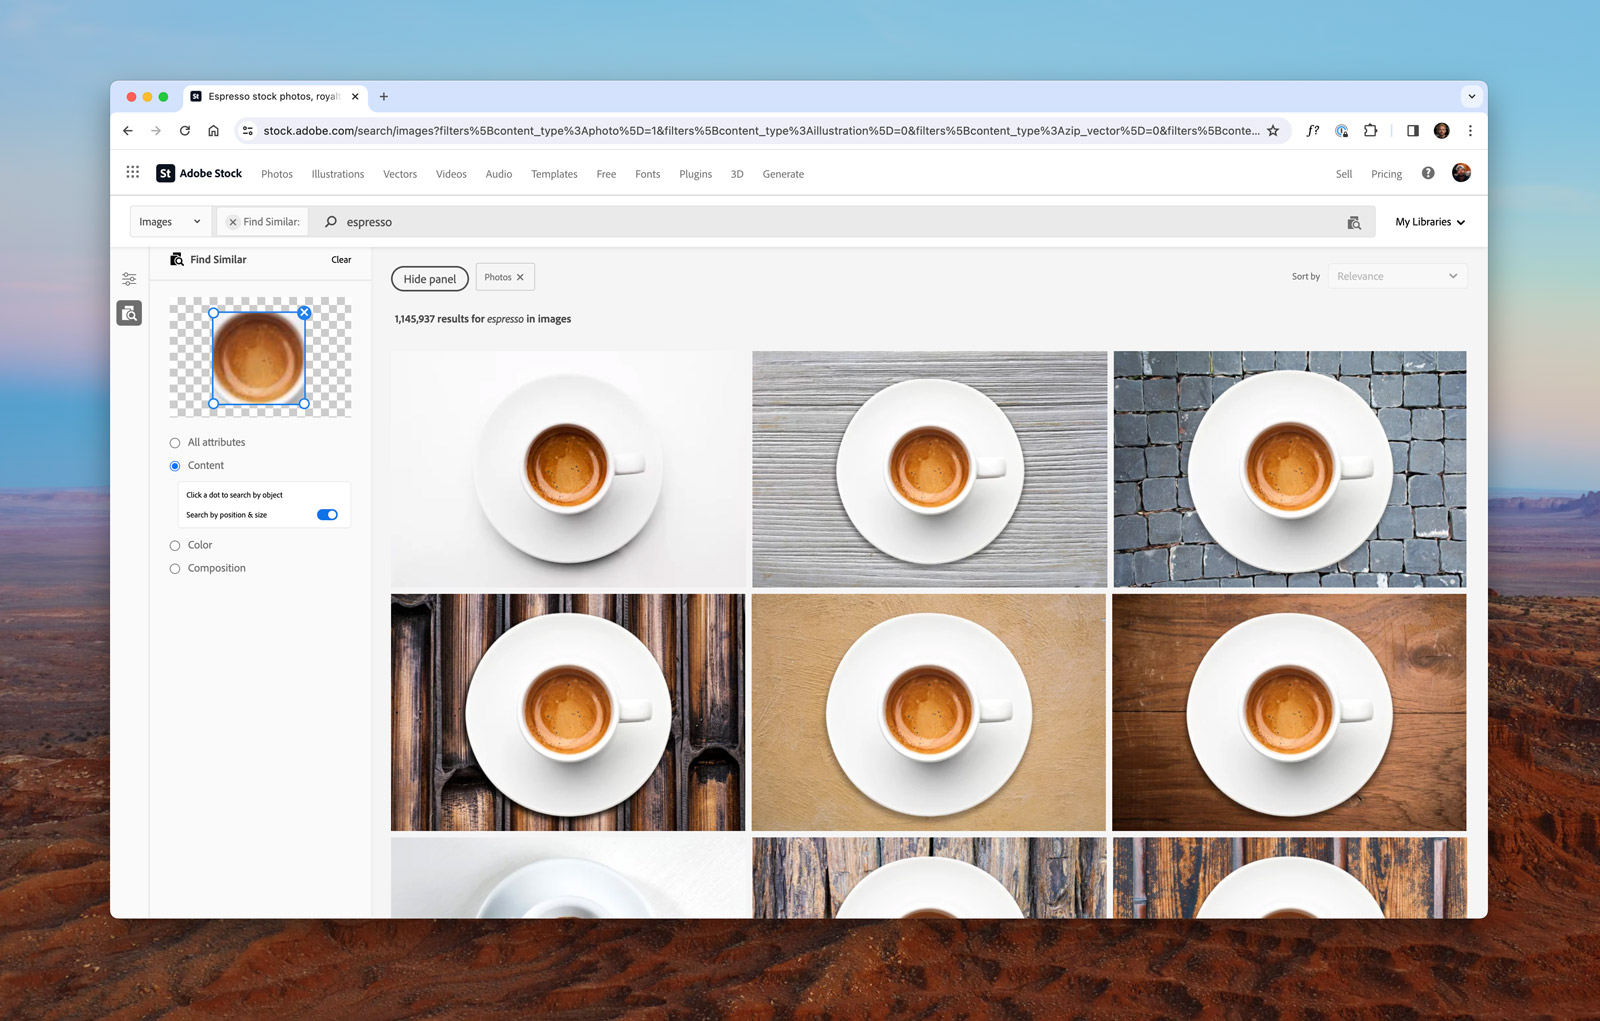This screenshot has height=1021, width=1600.
Task: Open the Adobe apps grid launcher
Action: coord(133,172)
